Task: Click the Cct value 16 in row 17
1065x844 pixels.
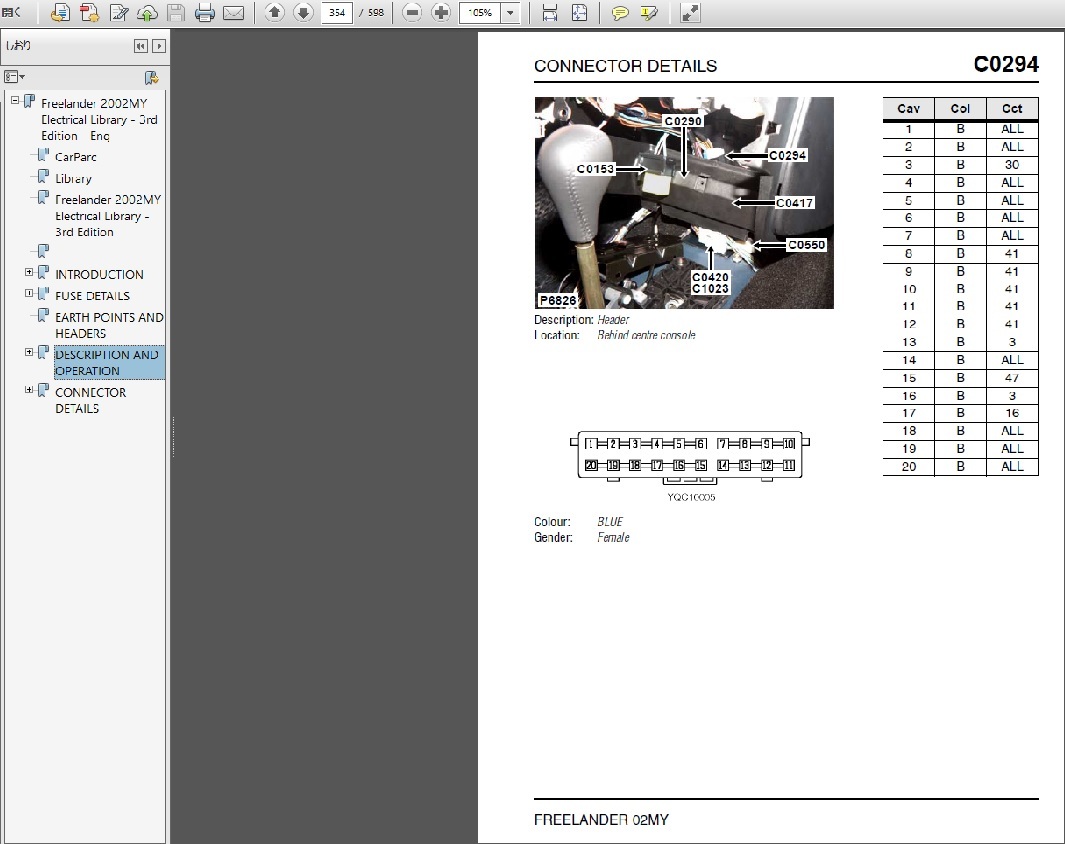Action: (1012, 413)
